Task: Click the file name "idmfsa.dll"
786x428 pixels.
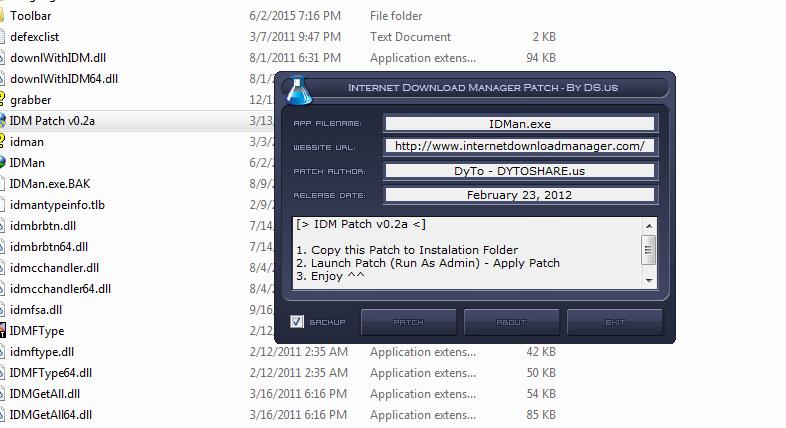Action: tap(36, 310)
